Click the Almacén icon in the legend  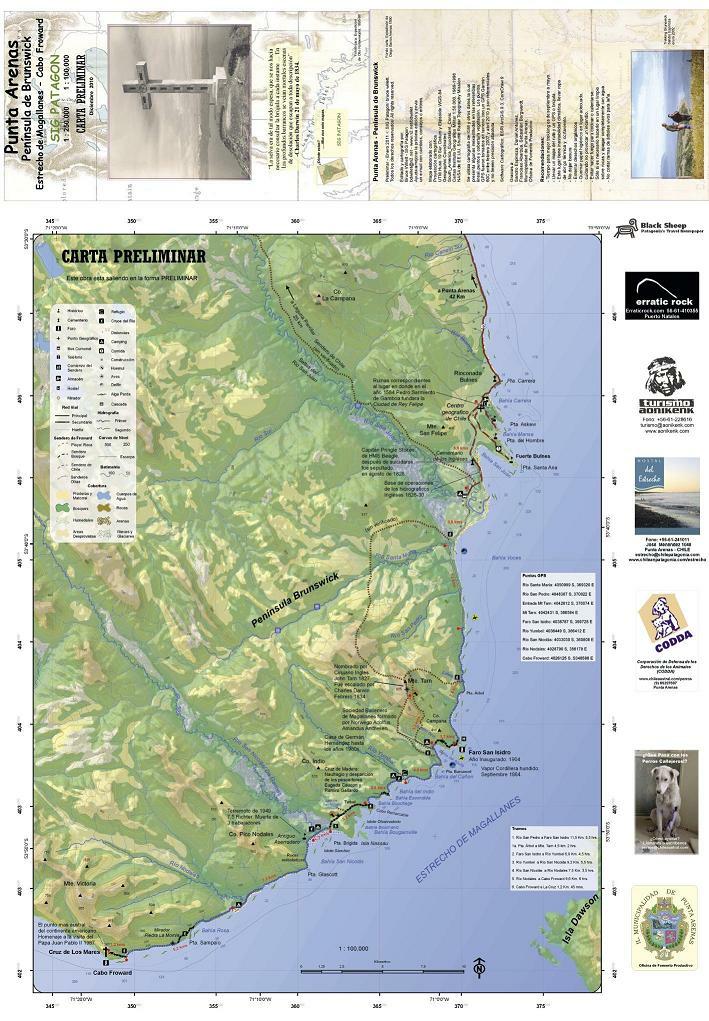point(59,378)
